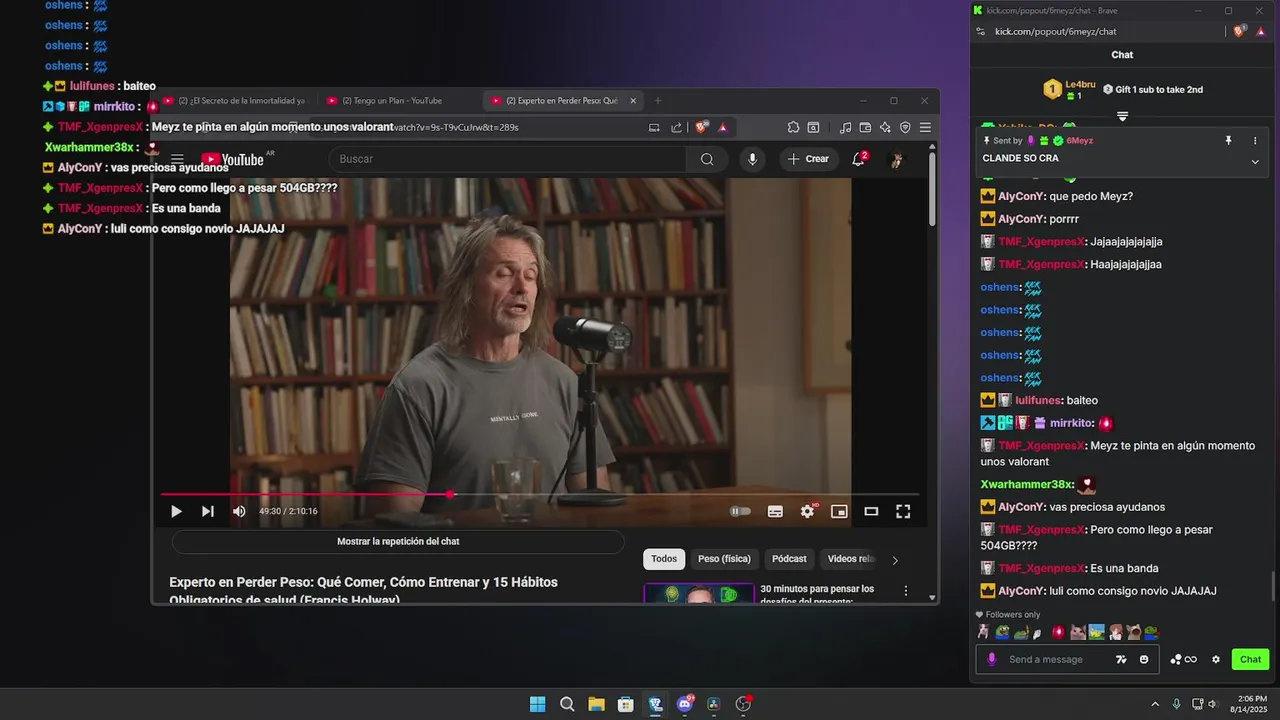This screenshot has height=720, width=1280.
Task: Open Windows Start menu
Action: click(x=537, y=704)
